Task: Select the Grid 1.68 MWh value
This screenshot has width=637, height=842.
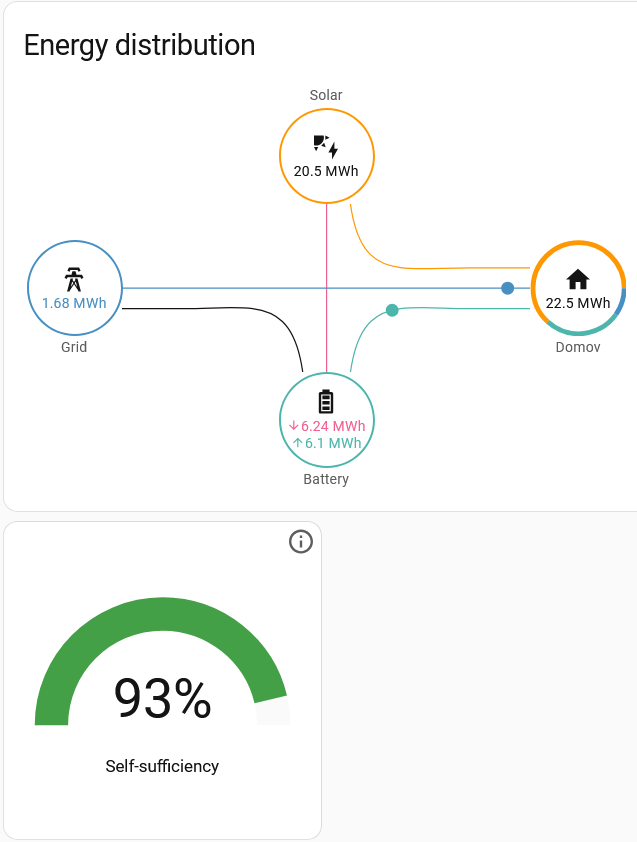Action: pyautogui.click(x=74, y=303)
